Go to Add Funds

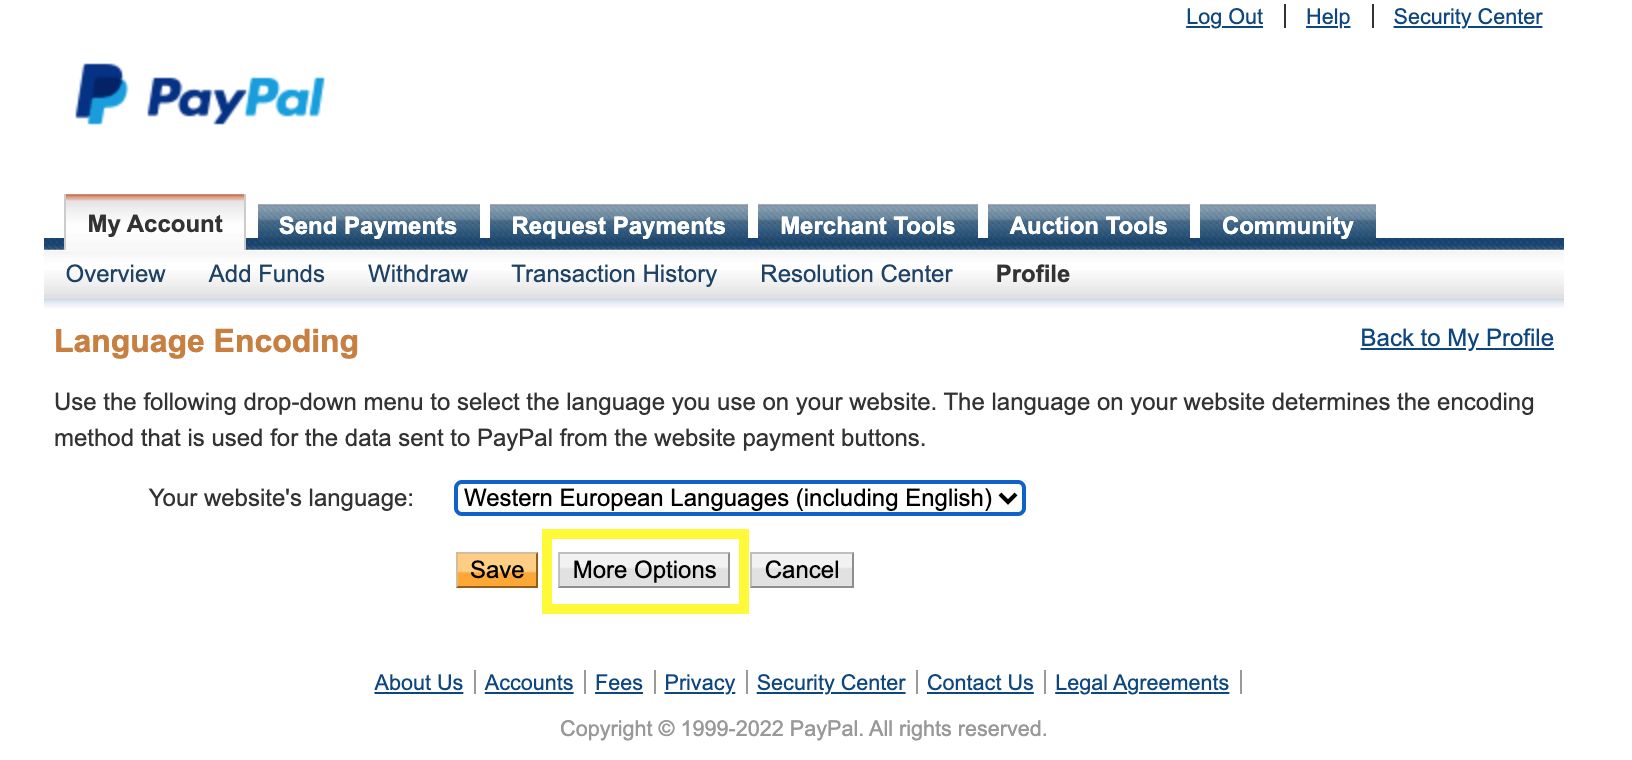click(x=266, y=274)
